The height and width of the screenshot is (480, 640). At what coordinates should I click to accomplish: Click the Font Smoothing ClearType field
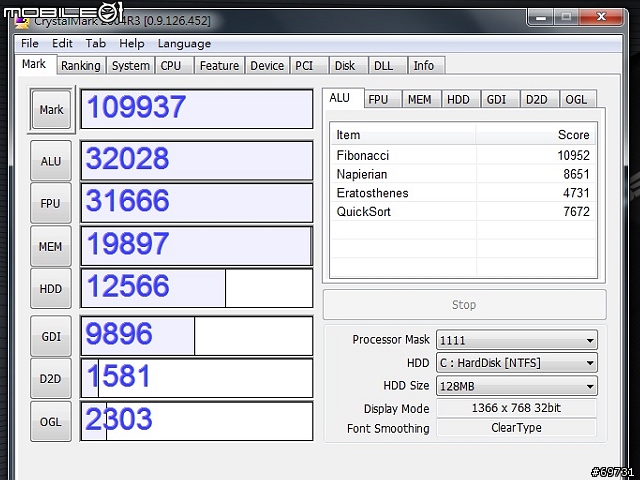point(516,428)
